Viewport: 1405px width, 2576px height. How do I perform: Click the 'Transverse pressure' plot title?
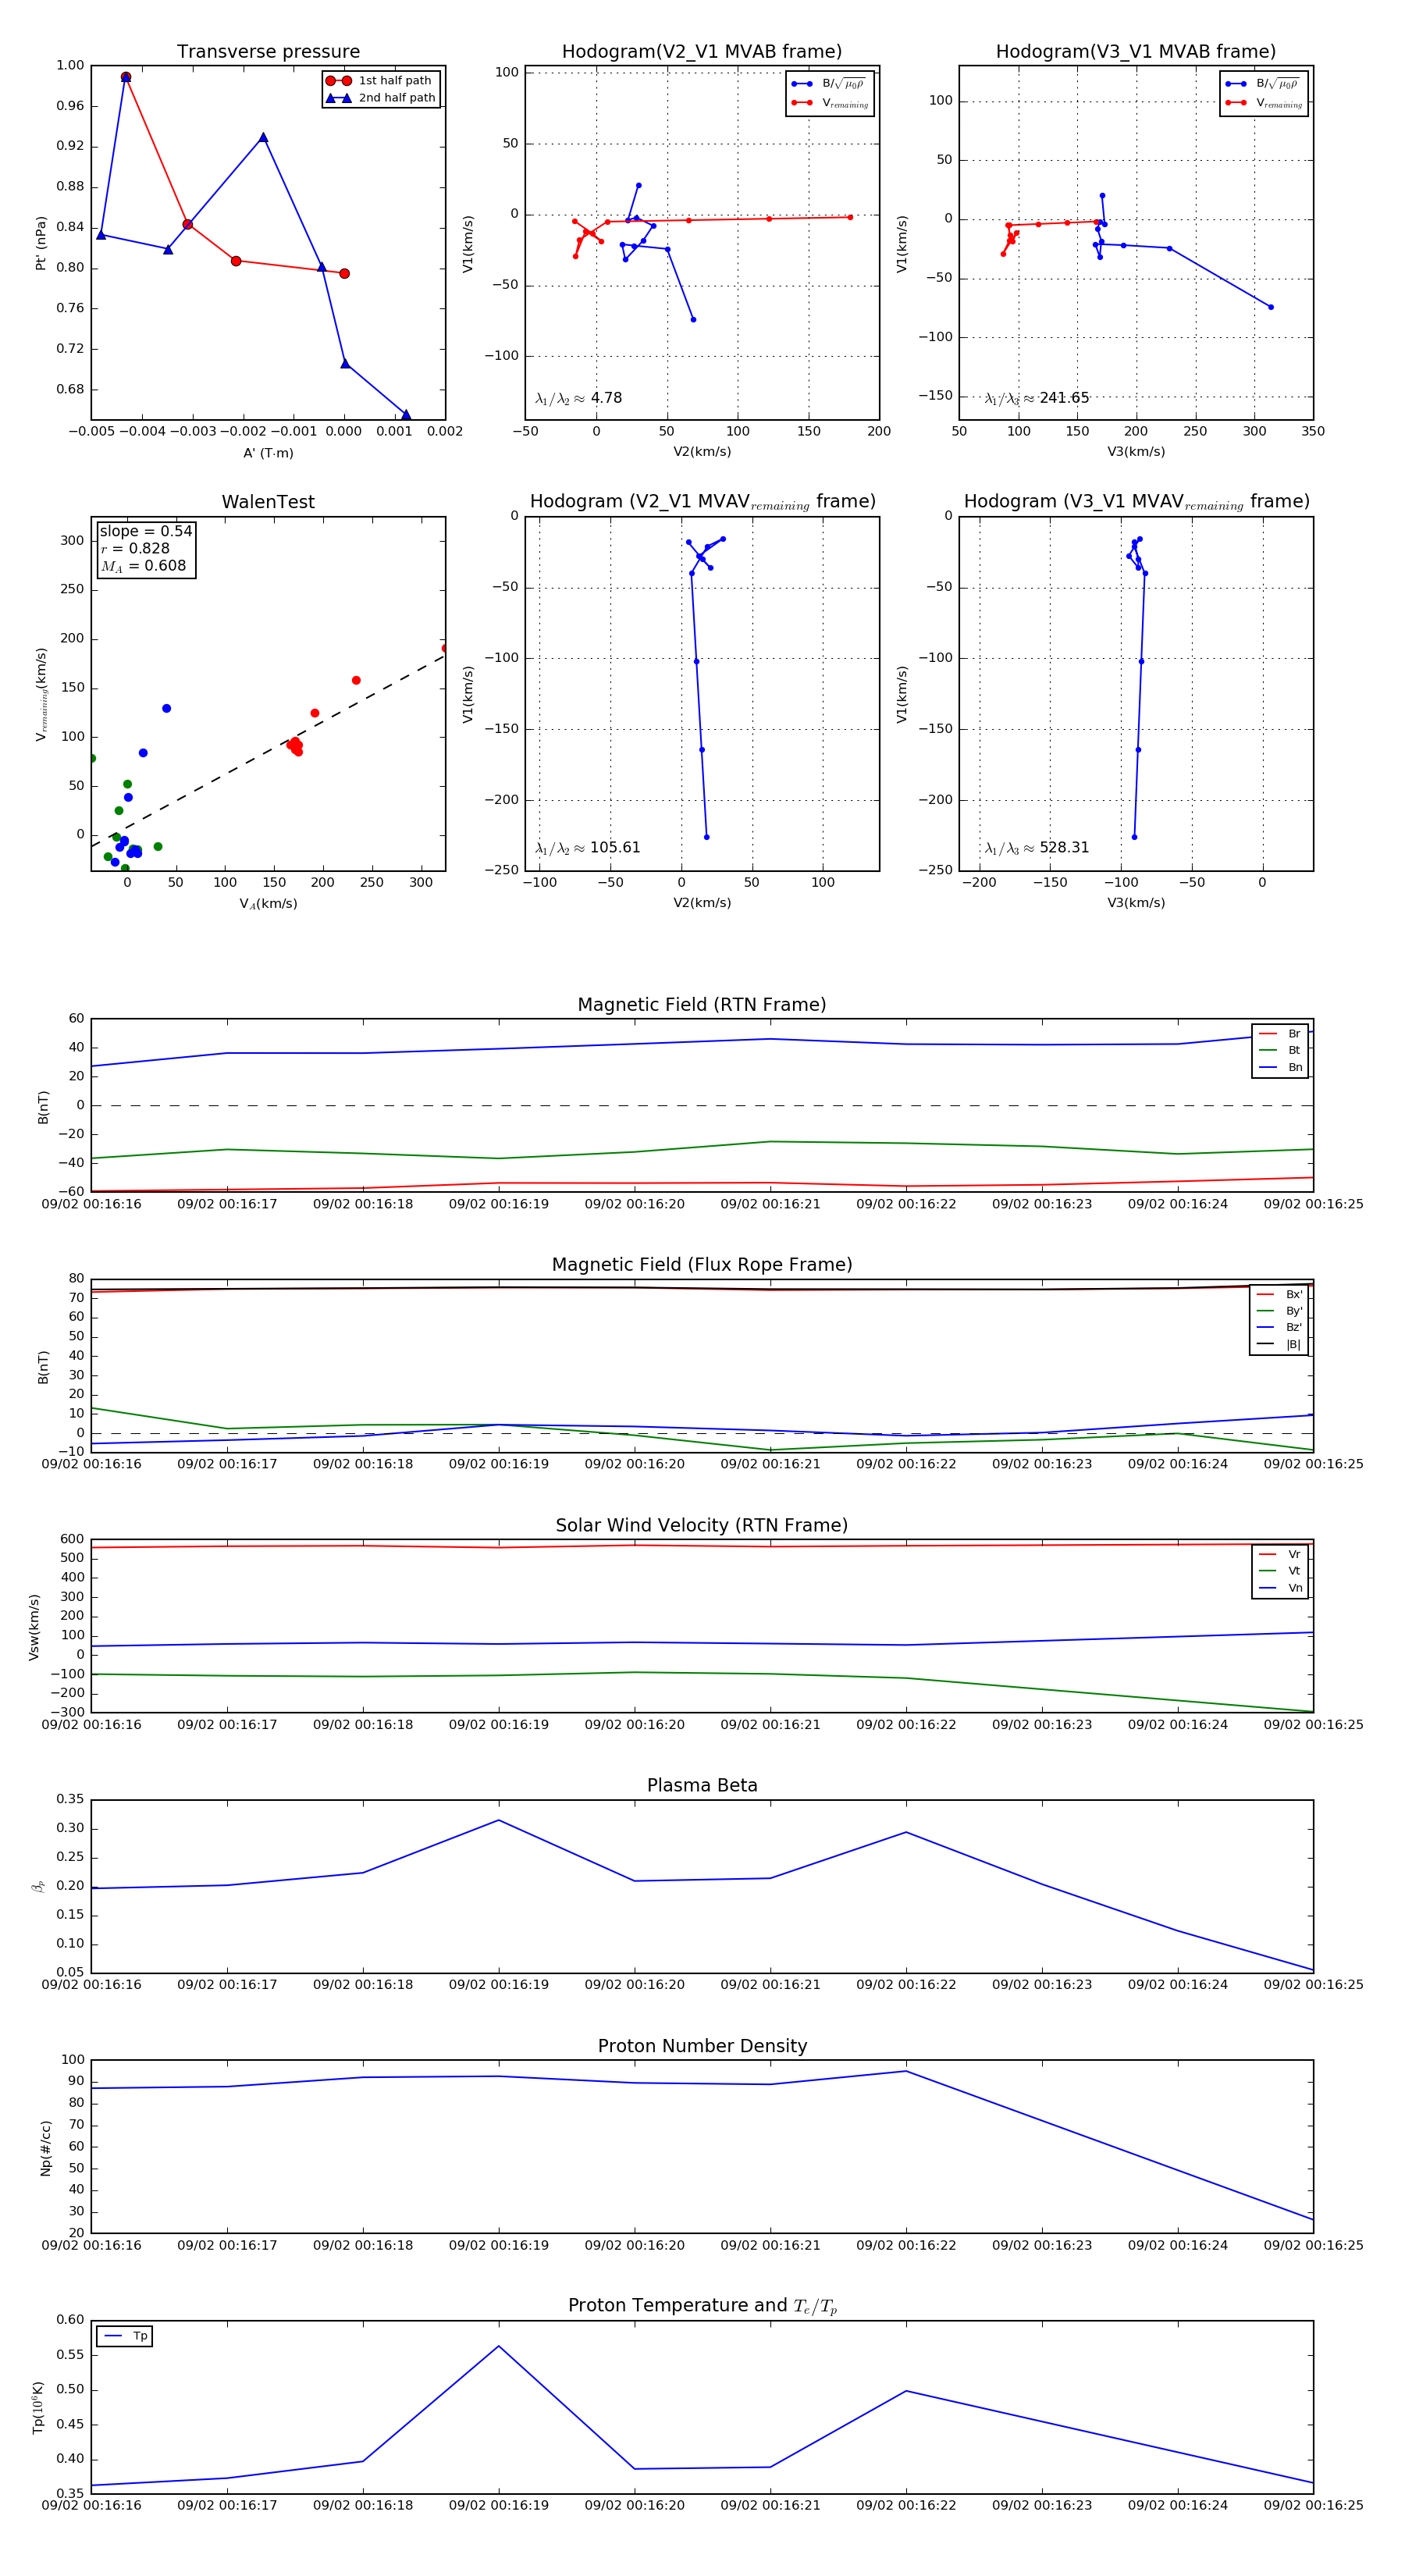tap(268, 52)
